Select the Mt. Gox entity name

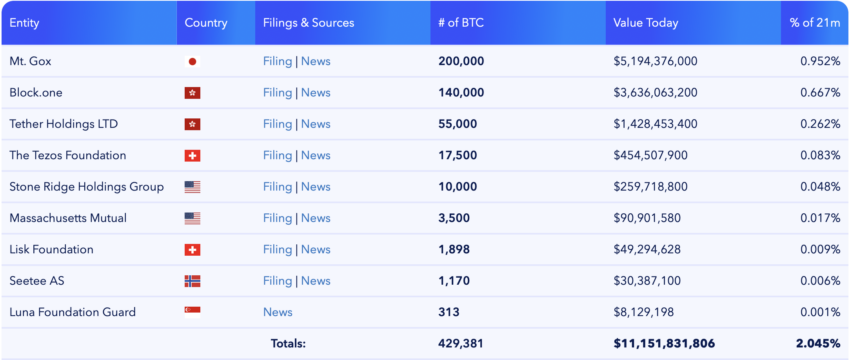pos(30,61)
